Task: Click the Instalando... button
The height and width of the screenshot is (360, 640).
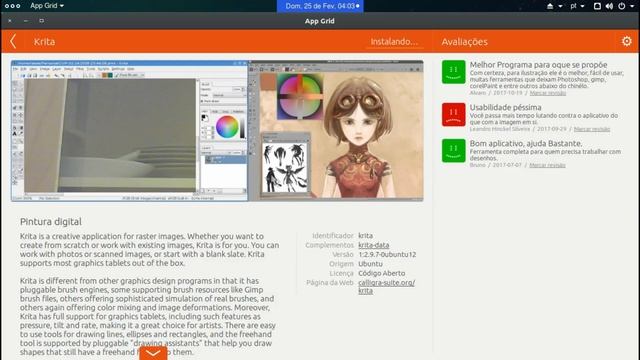Action: tap(394, 42)
